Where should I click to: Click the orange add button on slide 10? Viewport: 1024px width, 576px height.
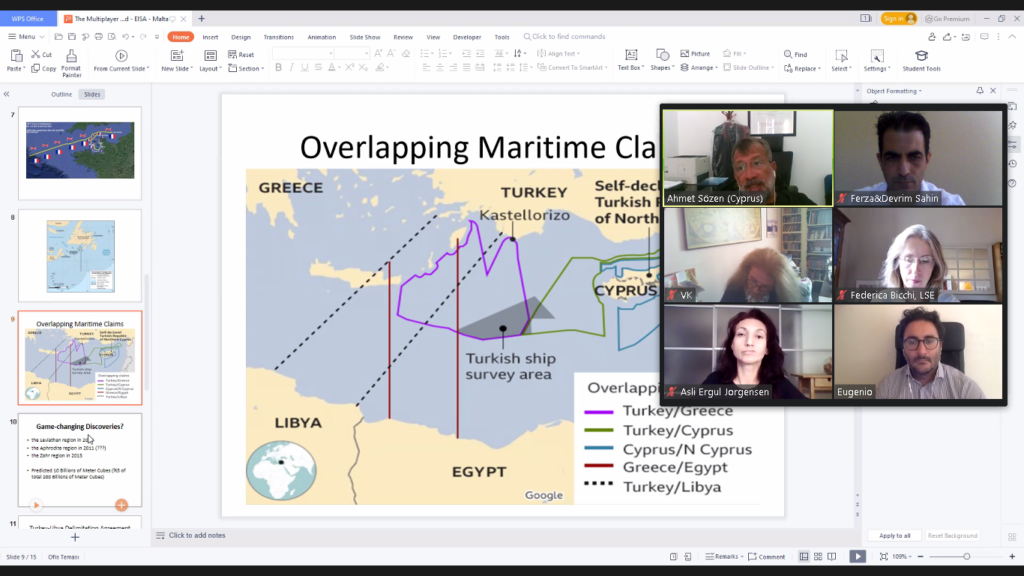click(x=121, y=505)
